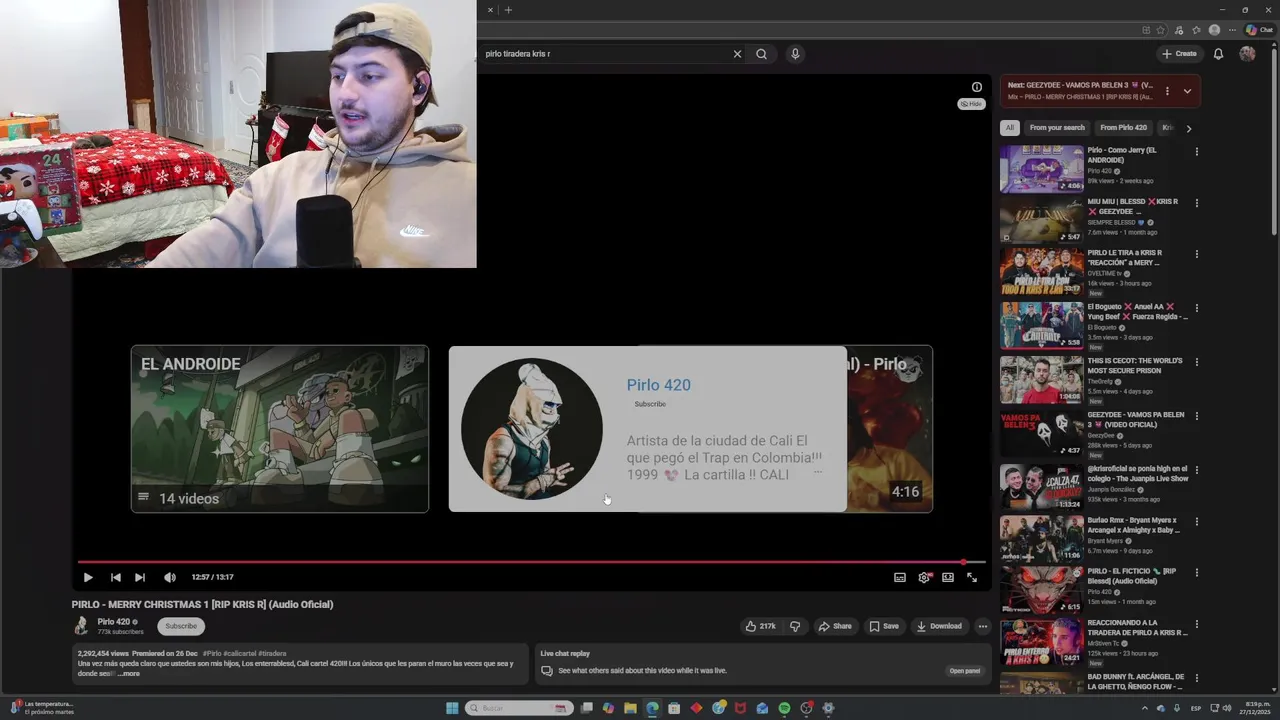This screenshot has width=1280, height=720.
Task: Open Pirlo 420 channel end card title
Action: pyautogui.click(x=658, y=385)
